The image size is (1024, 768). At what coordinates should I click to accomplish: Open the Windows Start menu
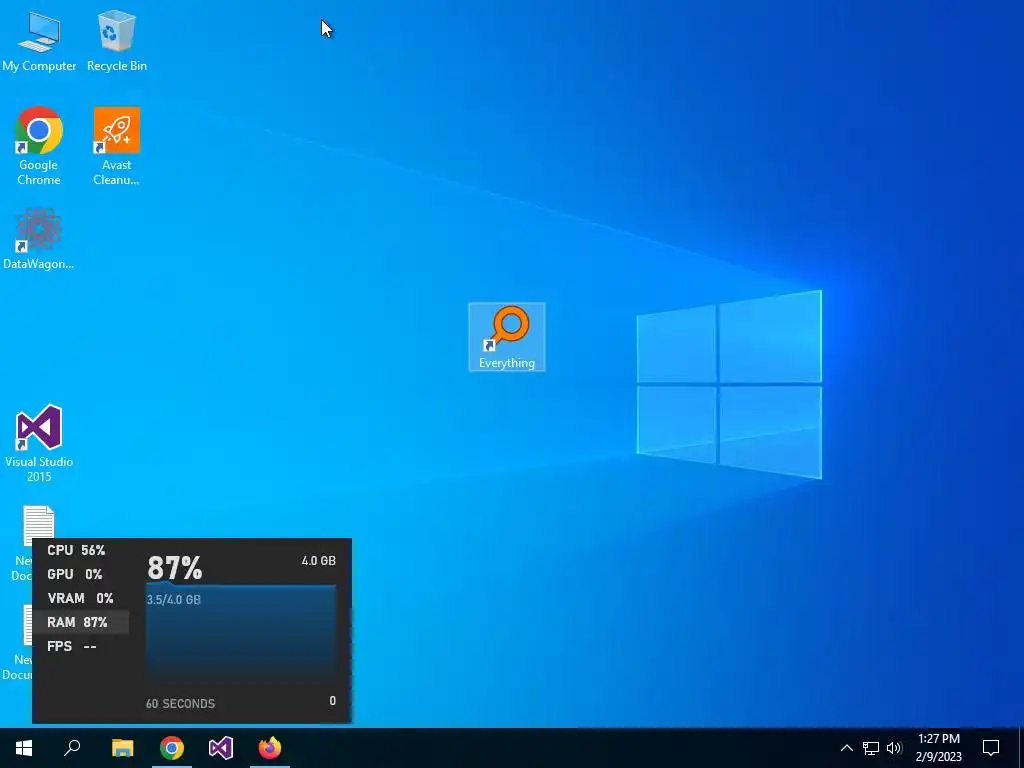[24, 748]
